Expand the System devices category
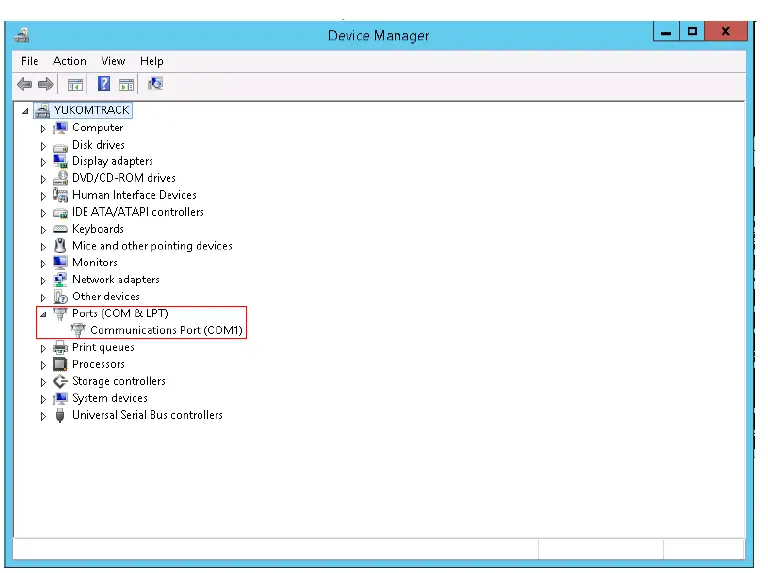The image size is (768, 573). click(43, 399)
